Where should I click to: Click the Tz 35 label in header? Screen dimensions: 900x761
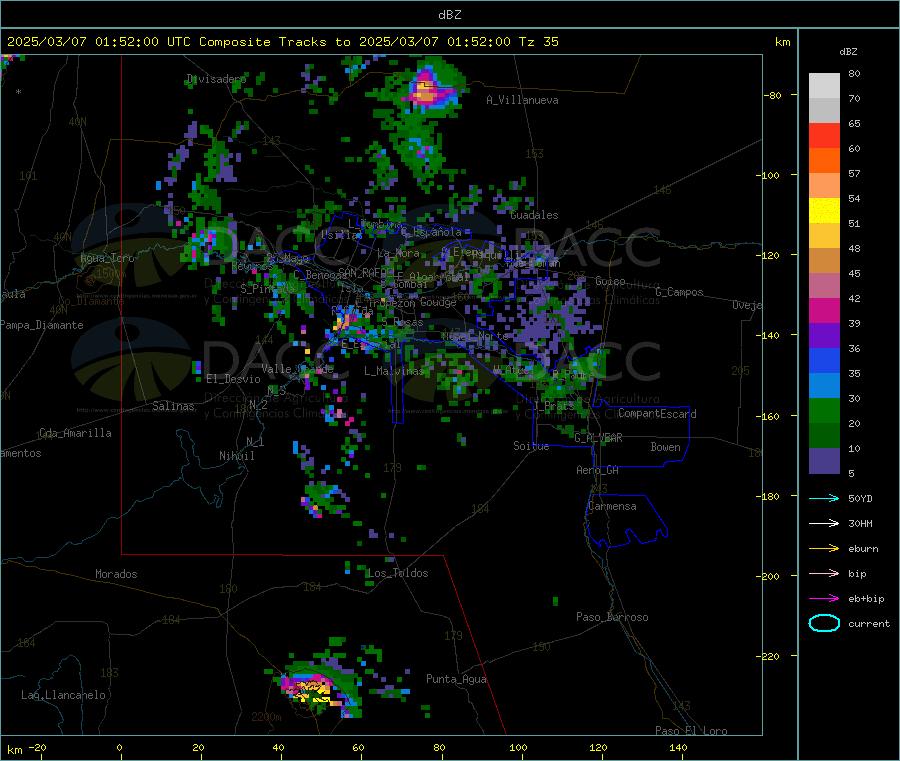pos(538,42)
